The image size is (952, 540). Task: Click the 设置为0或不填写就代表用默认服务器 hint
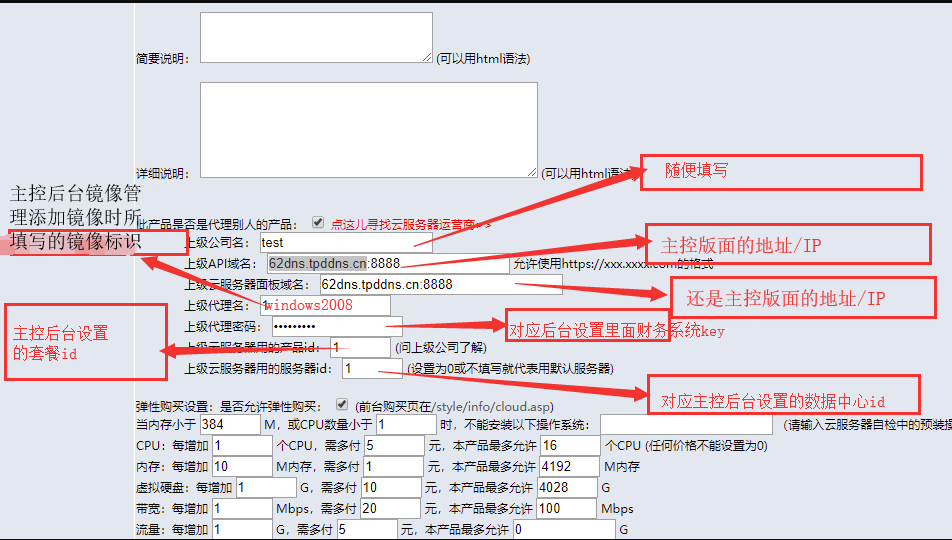(510, 369)
